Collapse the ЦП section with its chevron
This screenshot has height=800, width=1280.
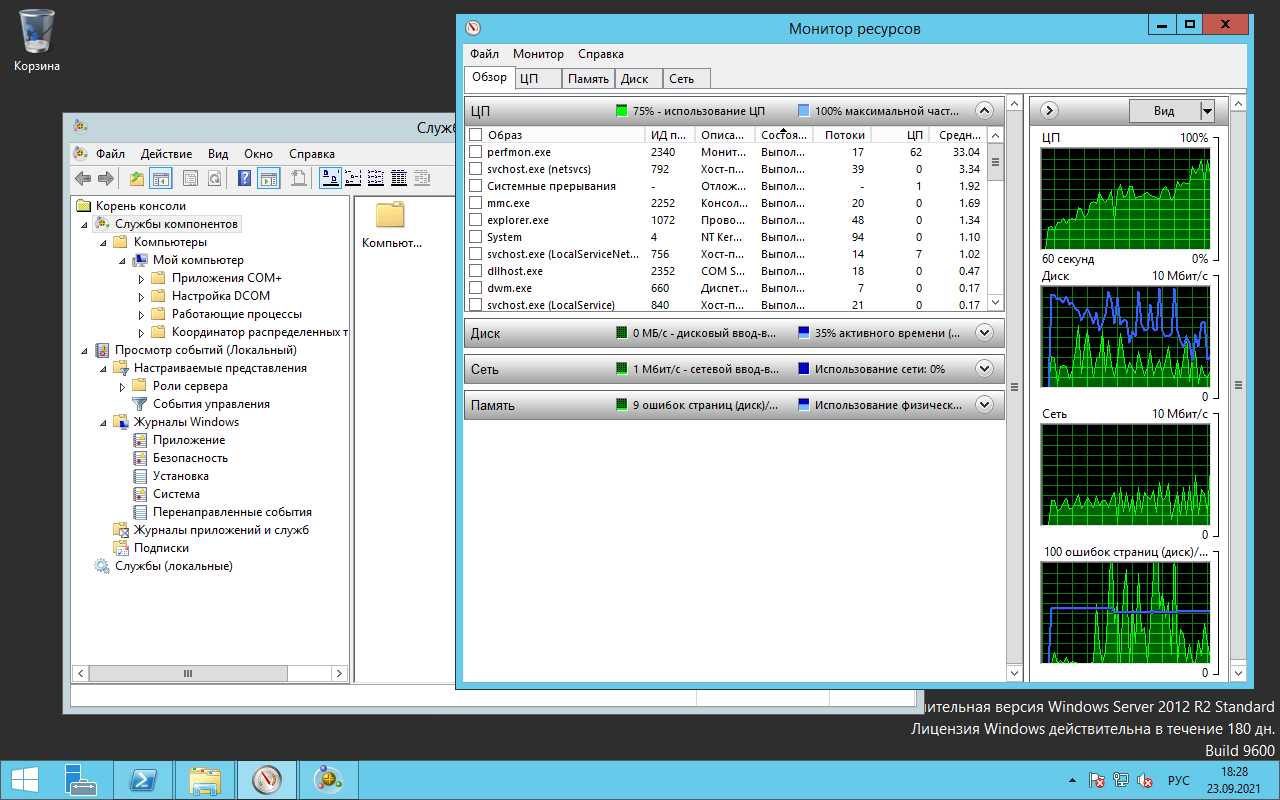(984, 111)
